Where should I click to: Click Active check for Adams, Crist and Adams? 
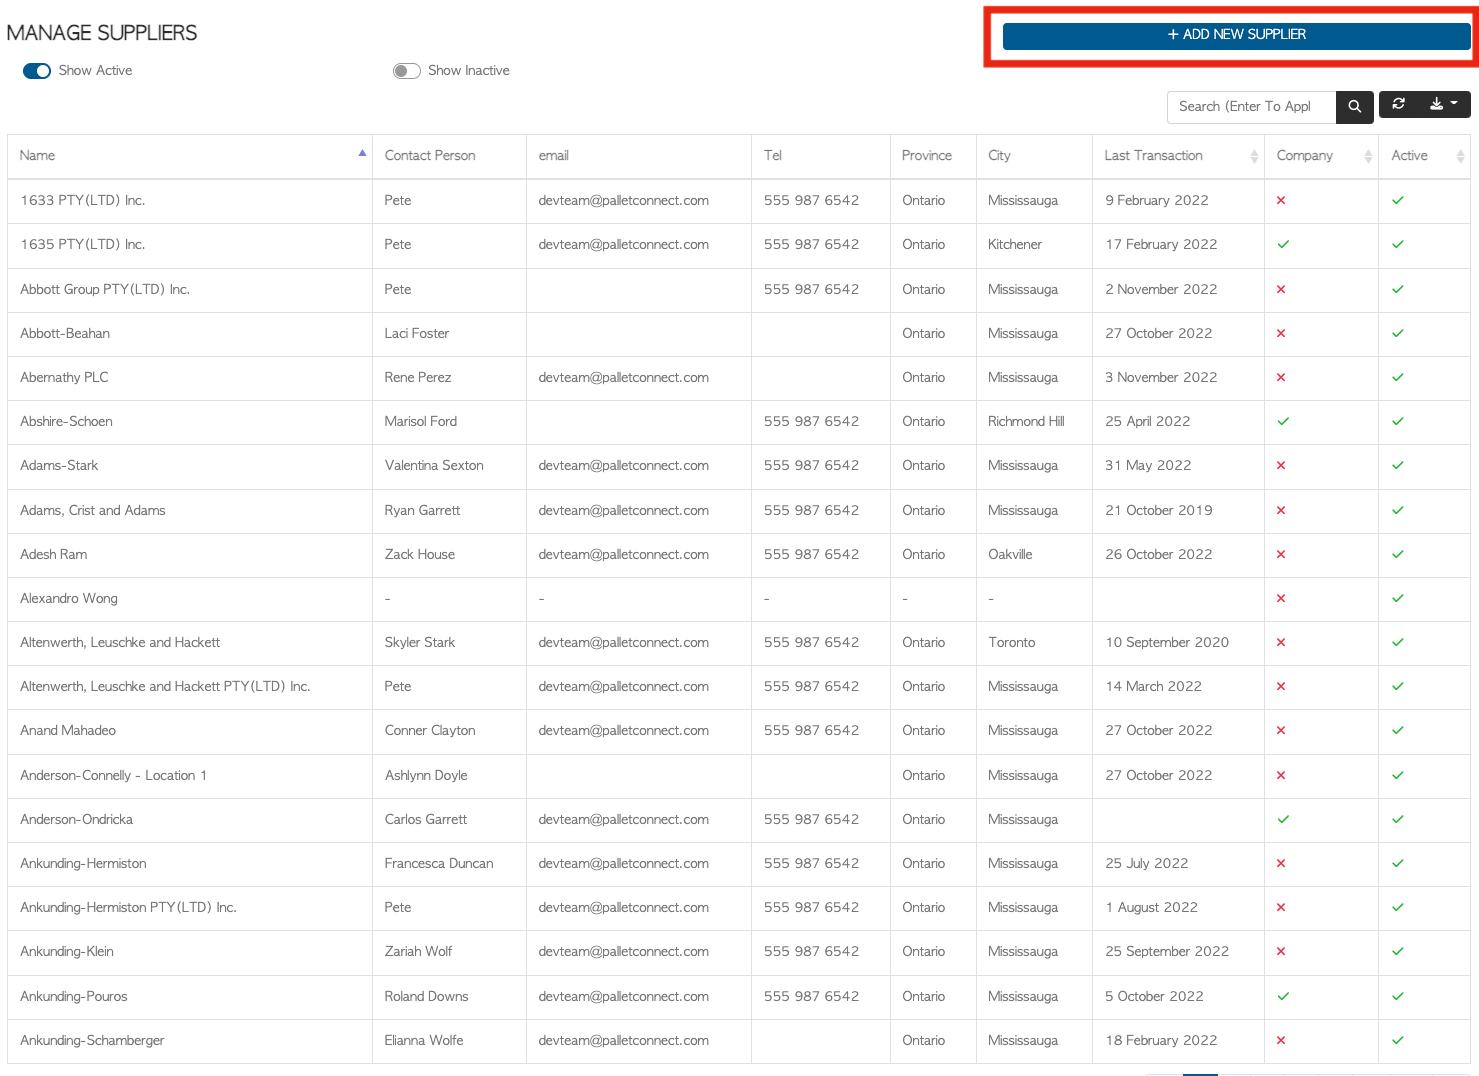pyautogui.click(x=1398, y=511)
